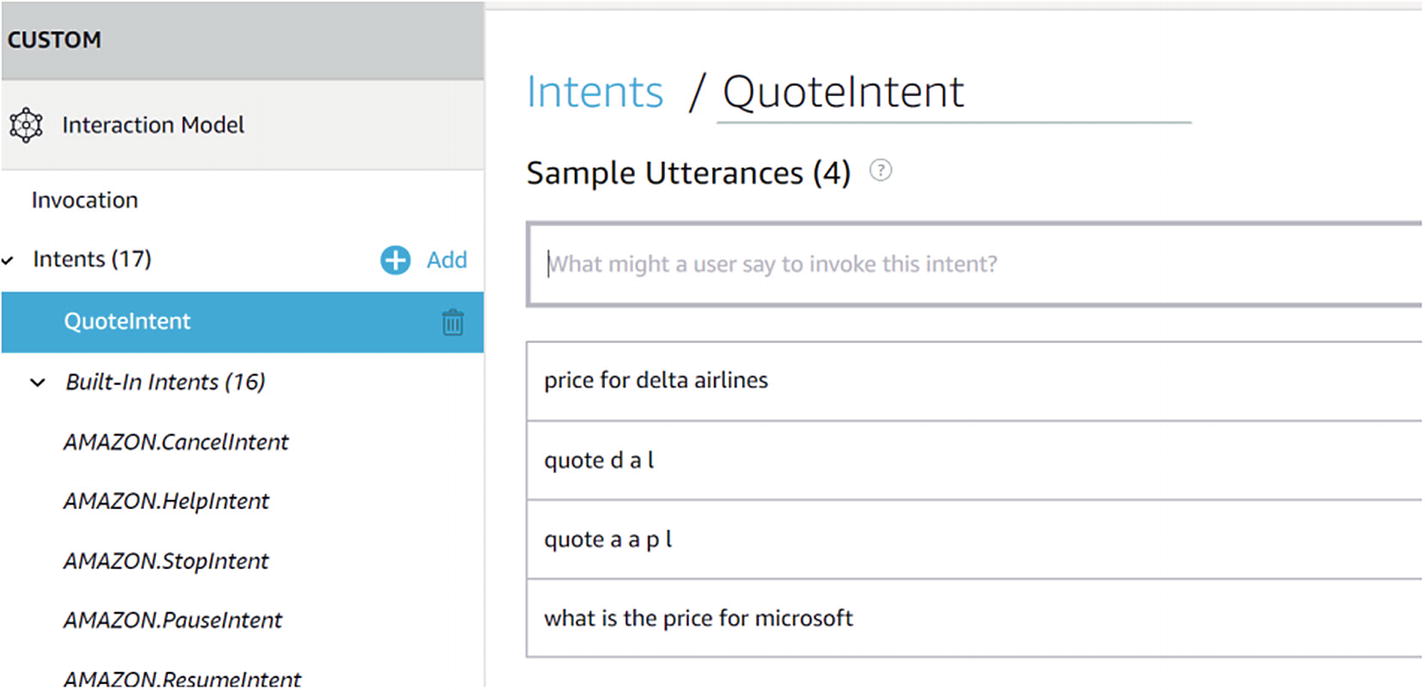Screen dimensions: 1425x690
Task: Click the Sample Utterances help icon
Action: 880,171
